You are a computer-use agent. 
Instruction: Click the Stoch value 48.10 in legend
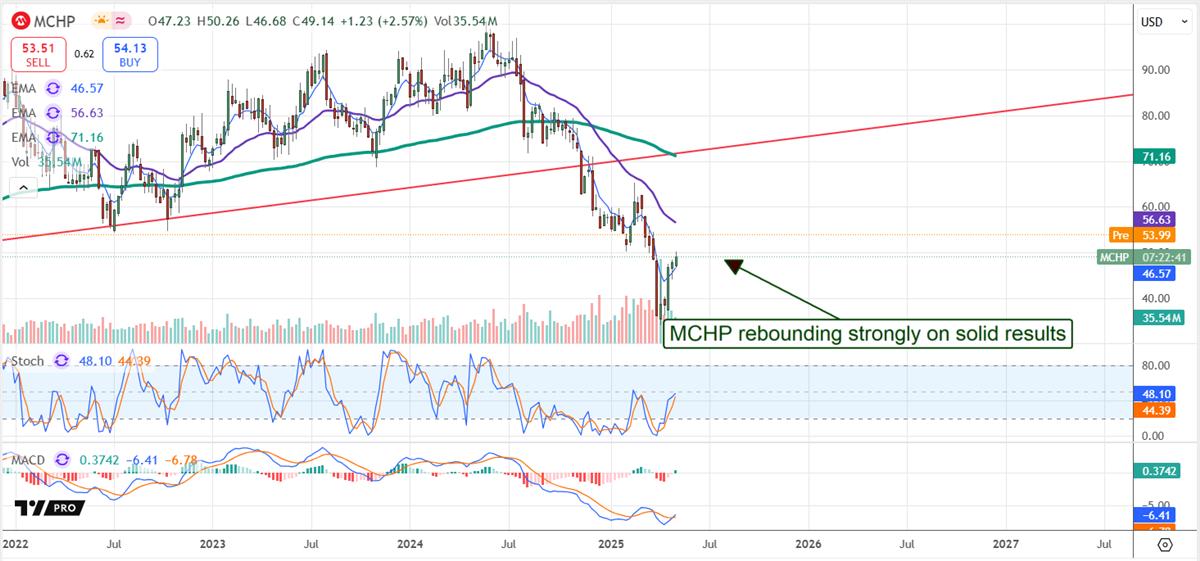pyautogui.click(x=93, y=361)
